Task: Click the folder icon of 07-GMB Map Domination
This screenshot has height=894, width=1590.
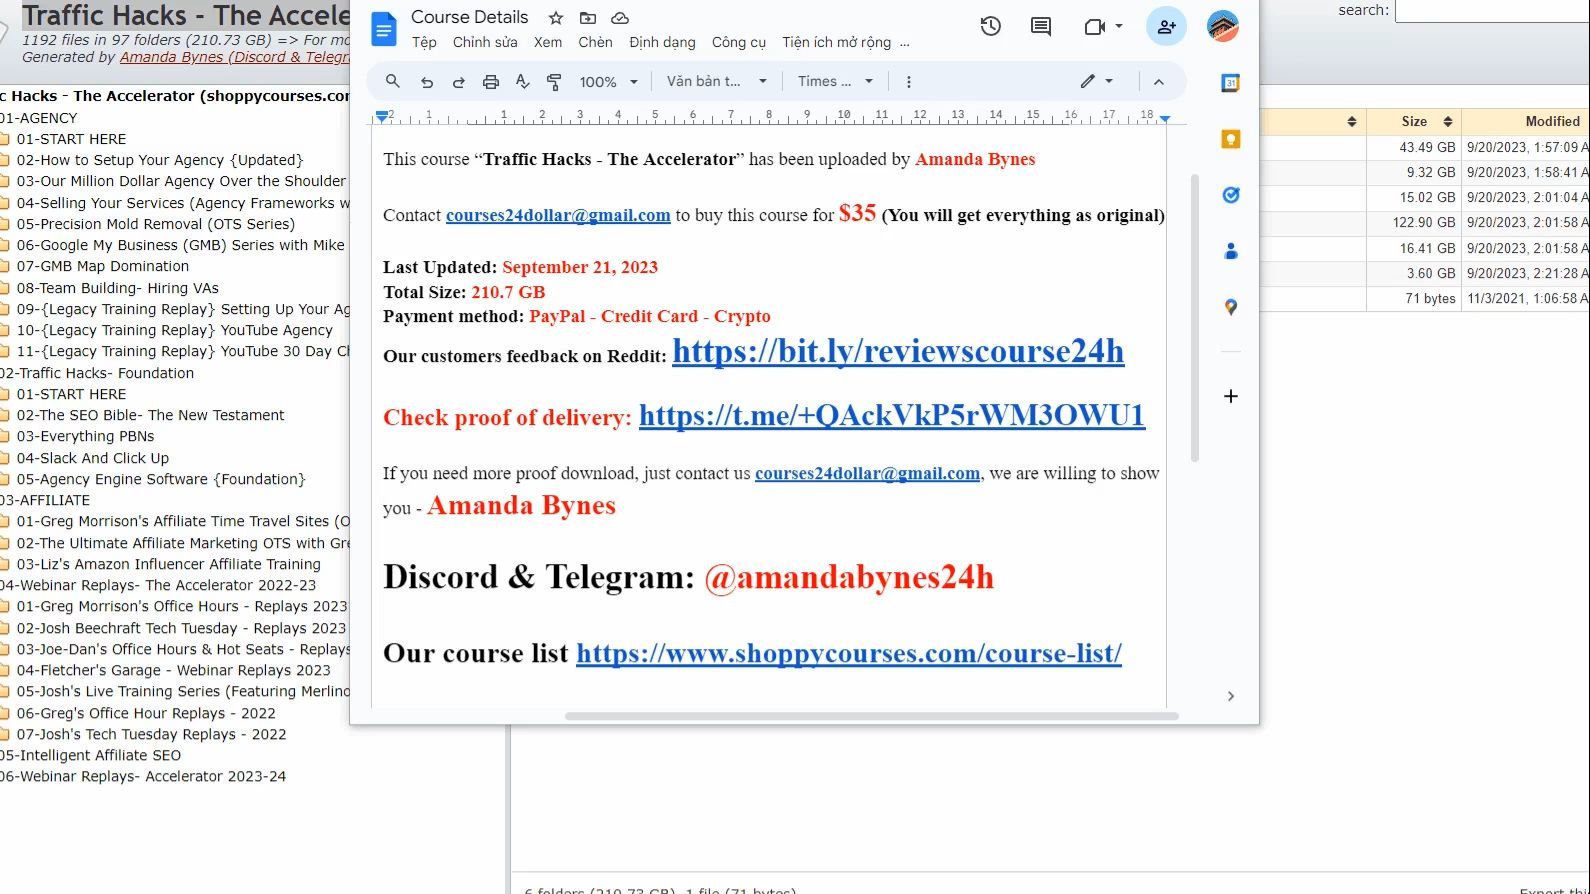Action: point(5,267)
